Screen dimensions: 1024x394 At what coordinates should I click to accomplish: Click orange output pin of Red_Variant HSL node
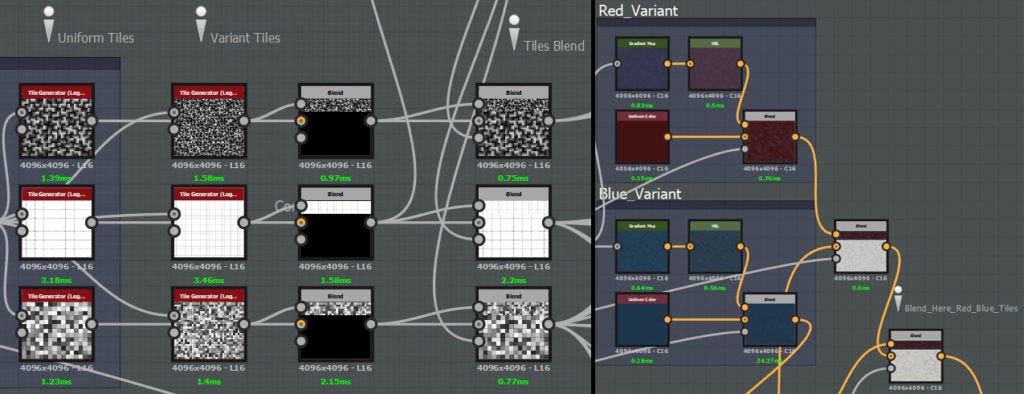coord(740,64)
